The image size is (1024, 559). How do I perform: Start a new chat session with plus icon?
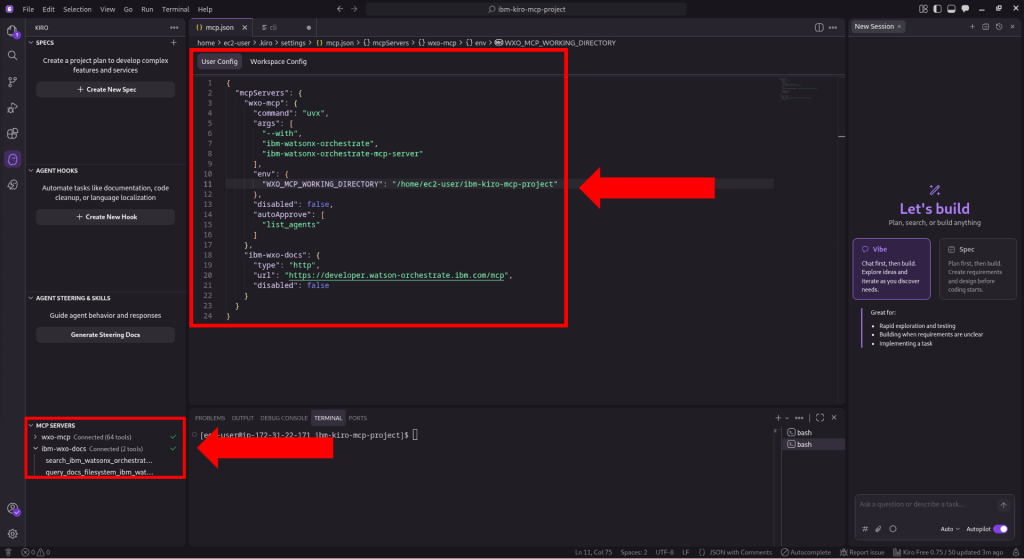(972, 27)
